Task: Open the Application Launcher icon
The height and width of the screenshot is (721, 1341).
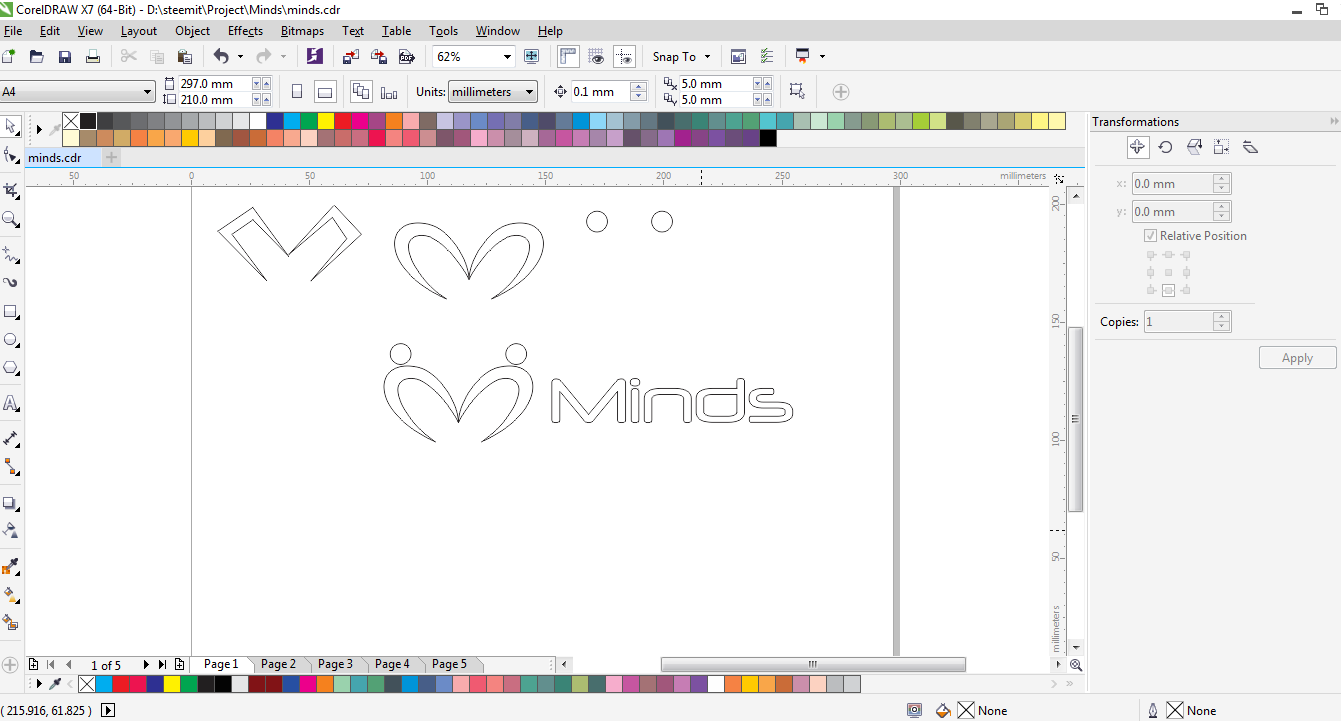Action: point(802,57)
